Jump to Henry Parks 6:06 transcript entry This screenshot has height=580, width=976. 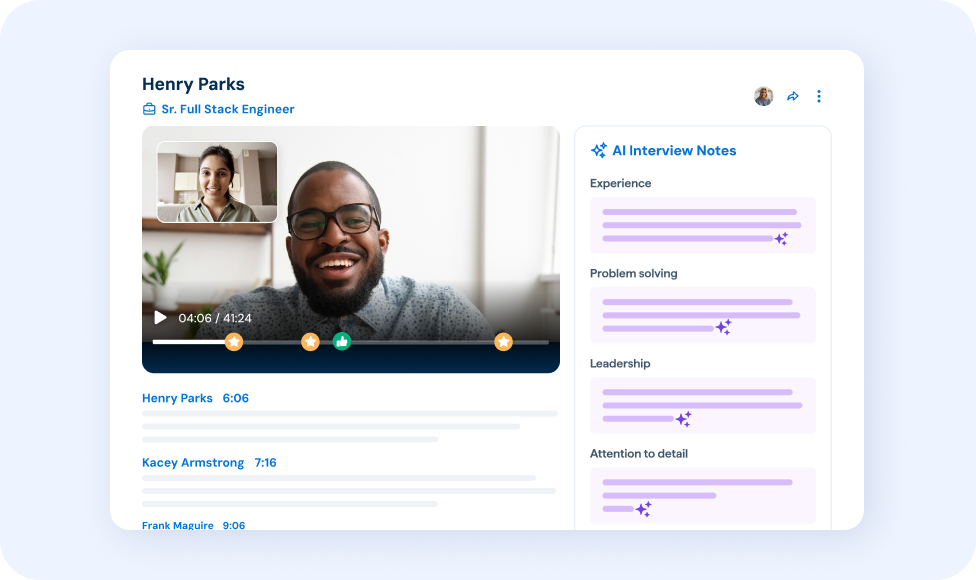click(x=195, y=398)
